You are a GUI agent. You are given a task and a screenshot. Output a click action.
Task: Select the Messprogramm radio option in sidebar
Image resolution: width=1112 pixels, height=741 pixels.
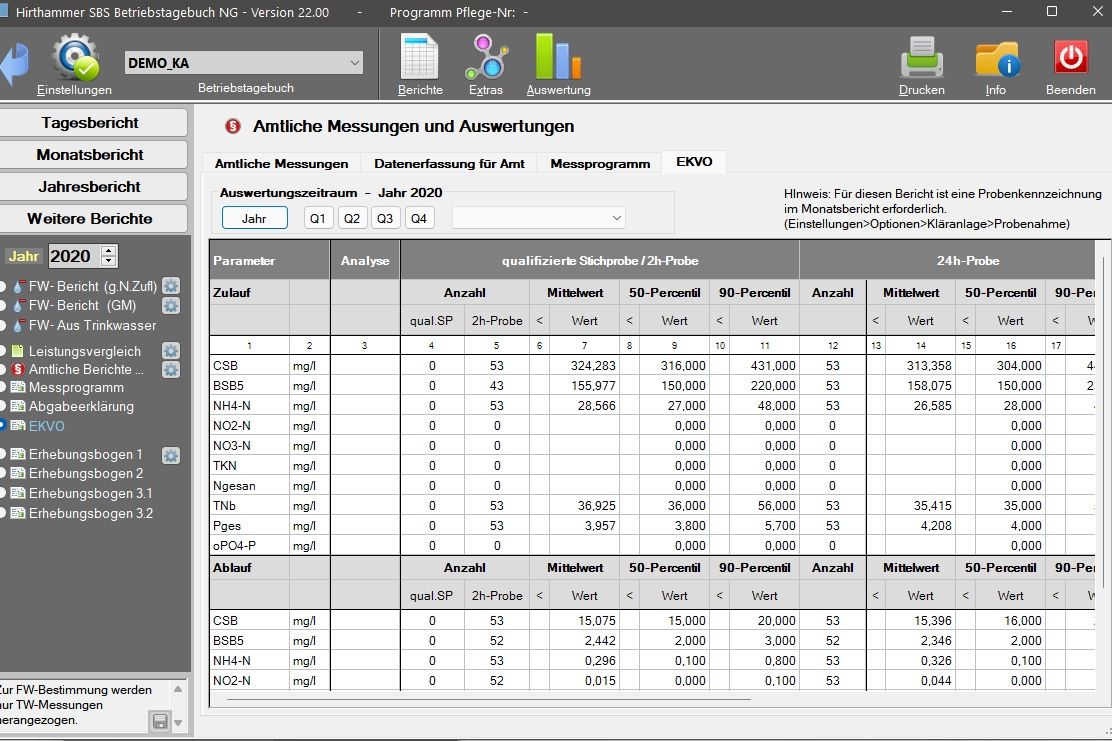tap(3, 388)
